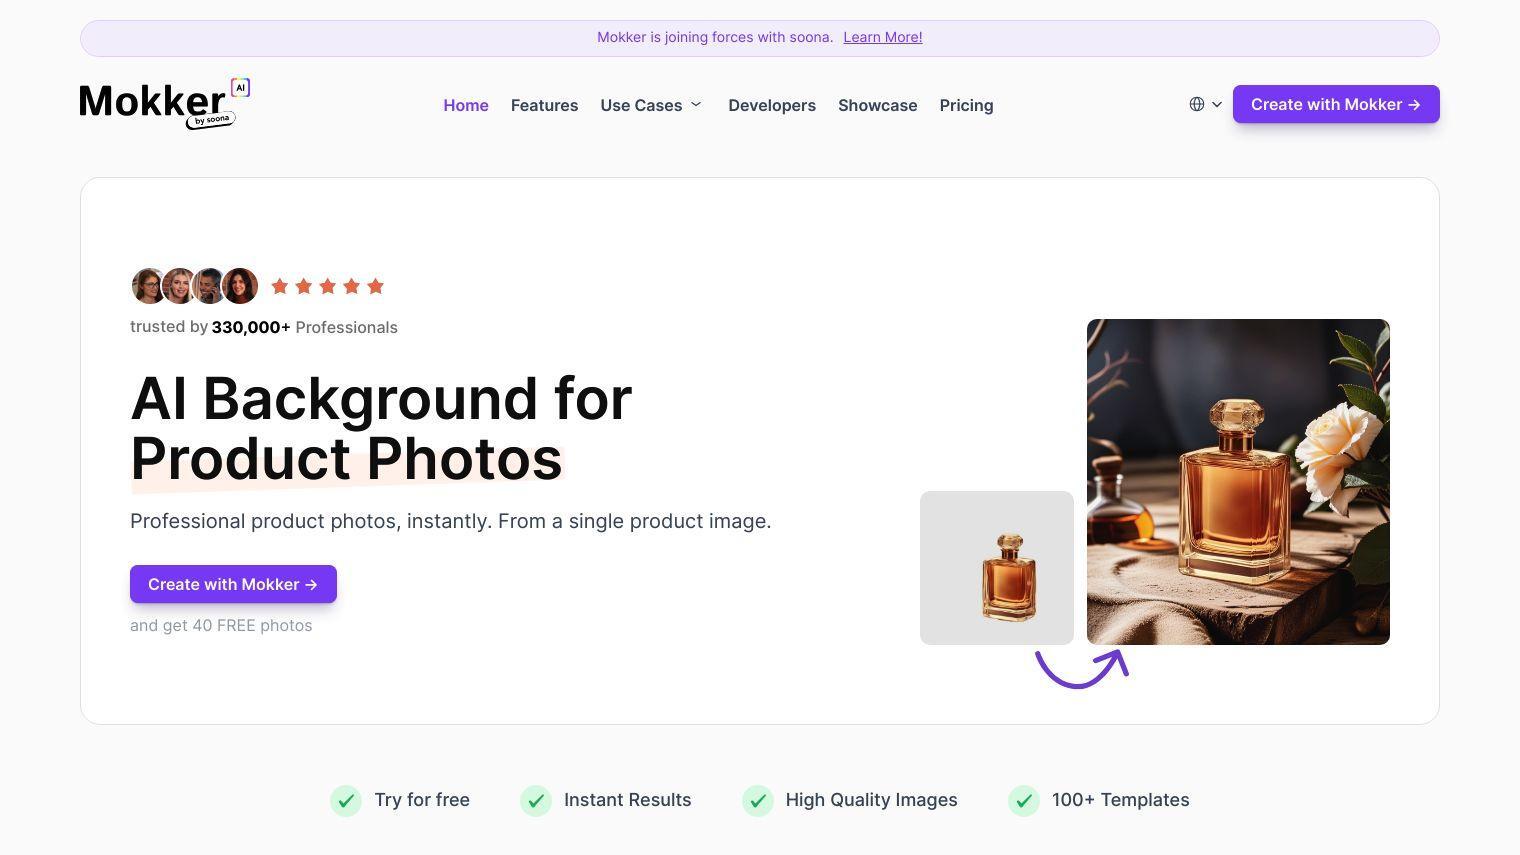Screen dimensions: 1520x855
Task: Click the check beside 100+ Templates
Action: click(1024, 800)
